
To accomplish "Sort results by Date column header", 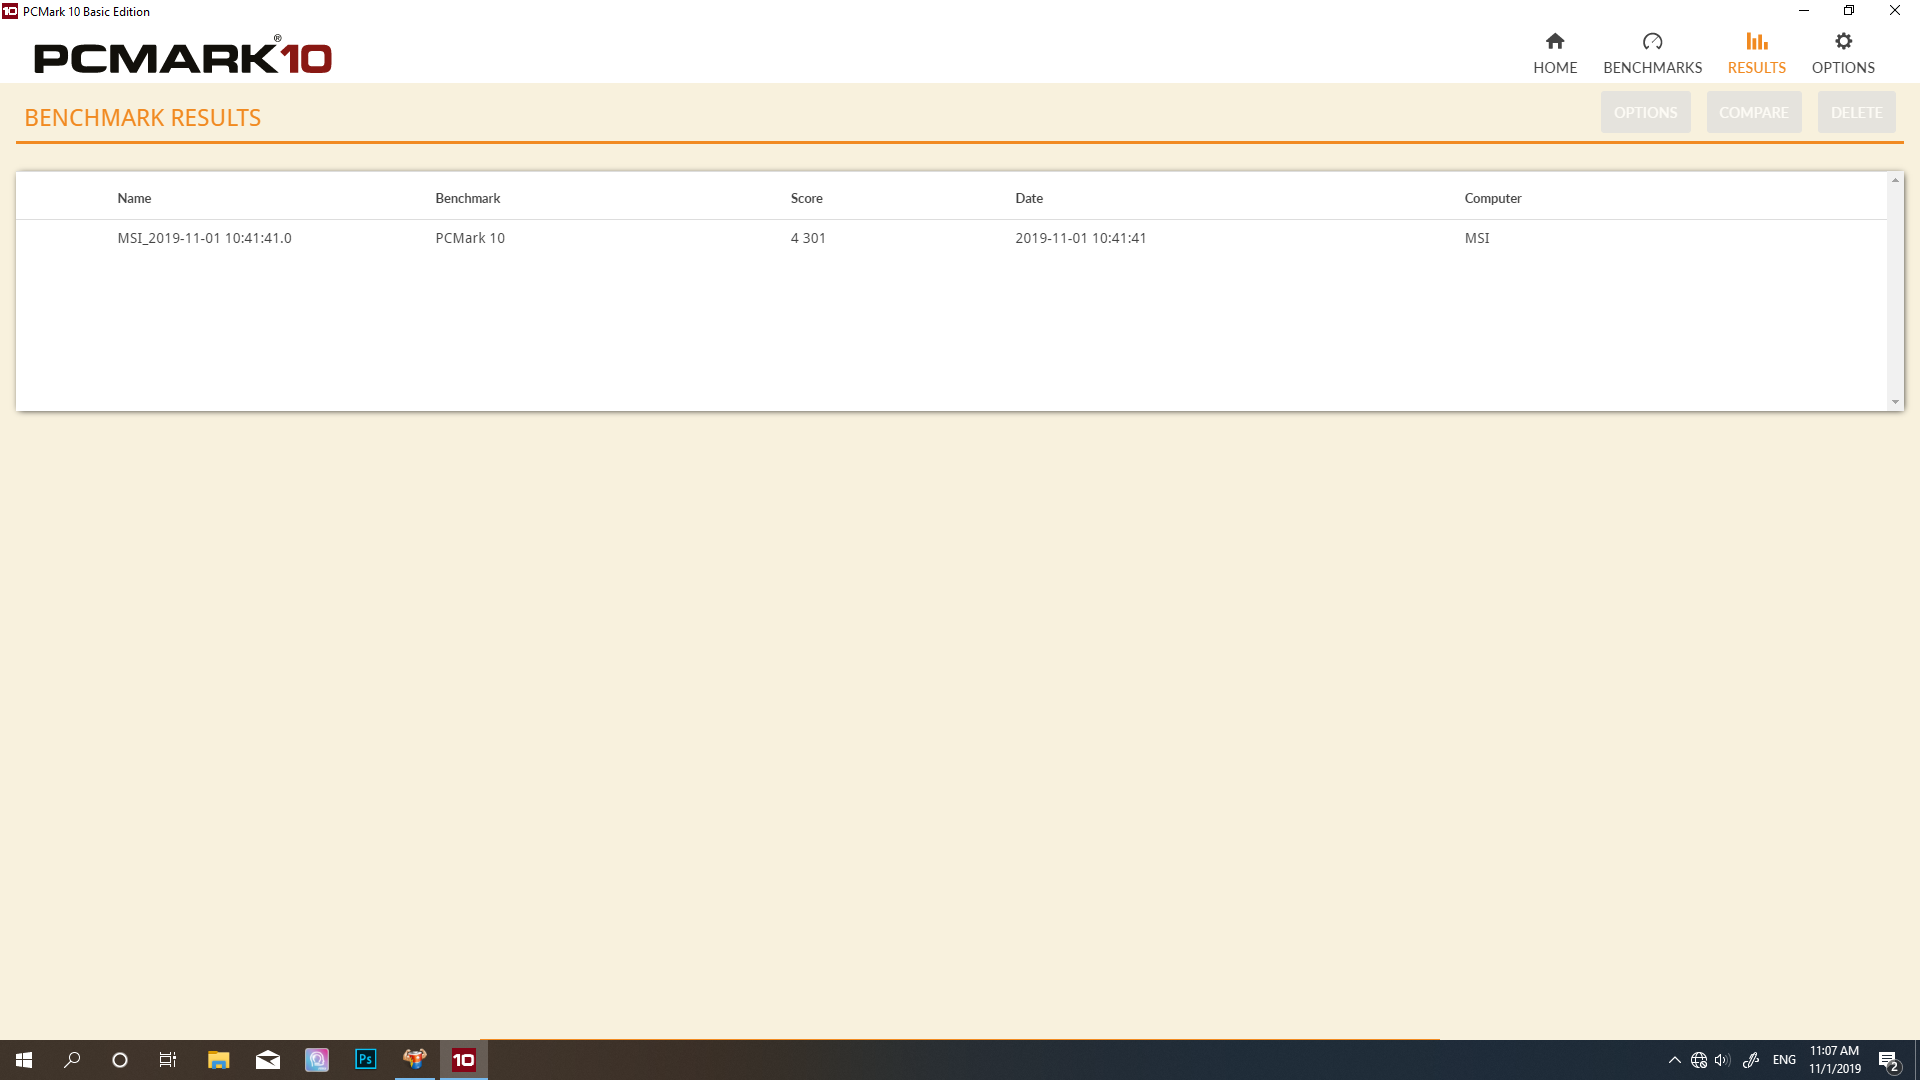I will point(1029,198).
